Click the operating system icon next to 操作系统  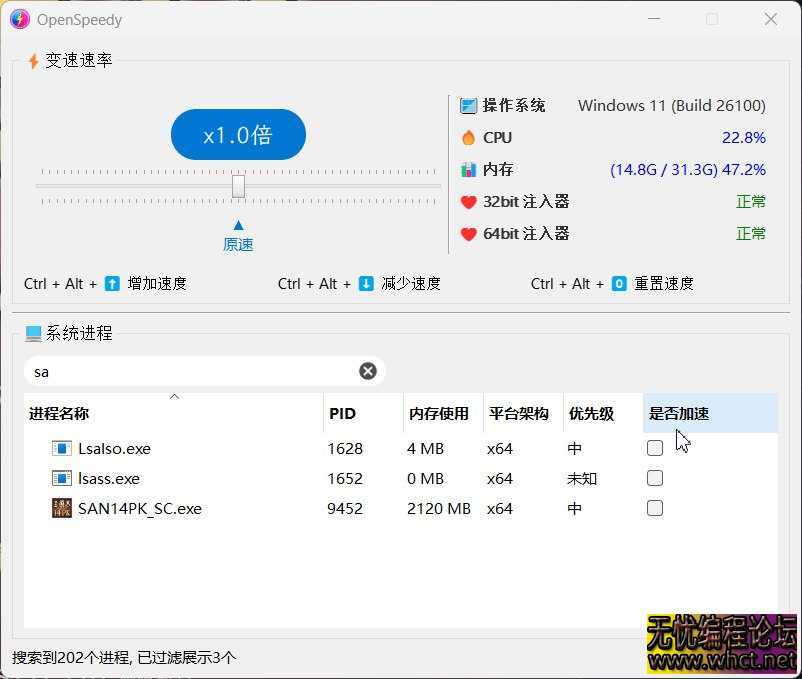coord(467,105)
